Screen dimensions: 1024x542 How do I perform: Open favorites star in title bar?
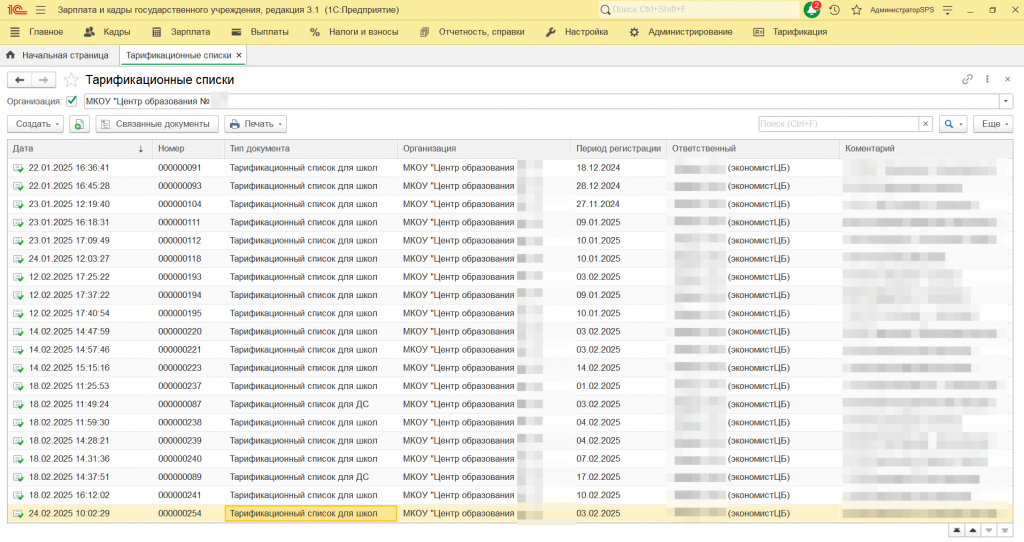[856, 10]
